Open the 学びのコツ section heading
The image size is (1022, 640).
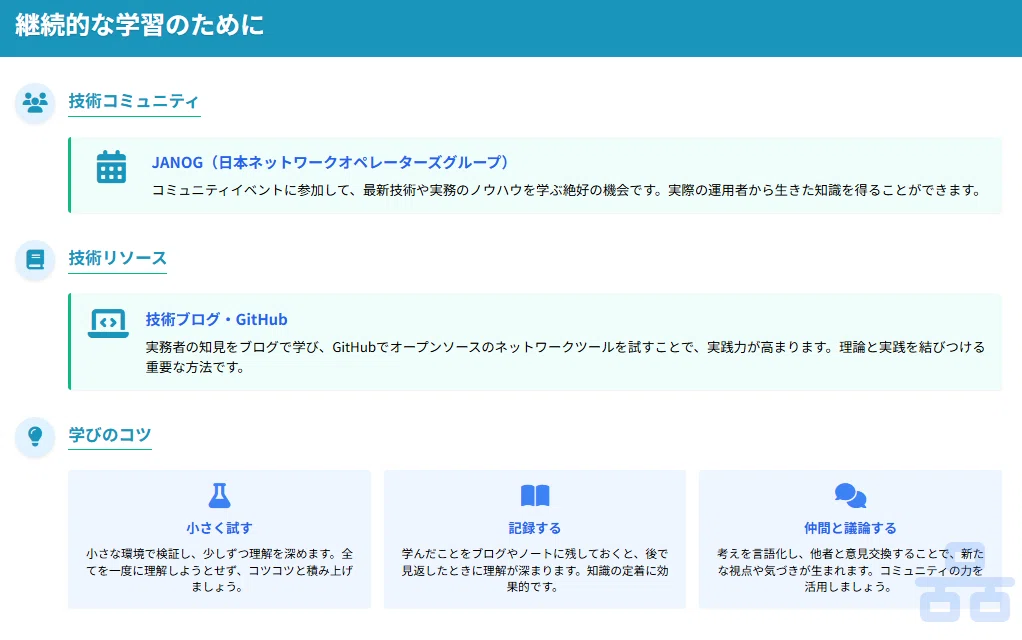tap(110, 435)
